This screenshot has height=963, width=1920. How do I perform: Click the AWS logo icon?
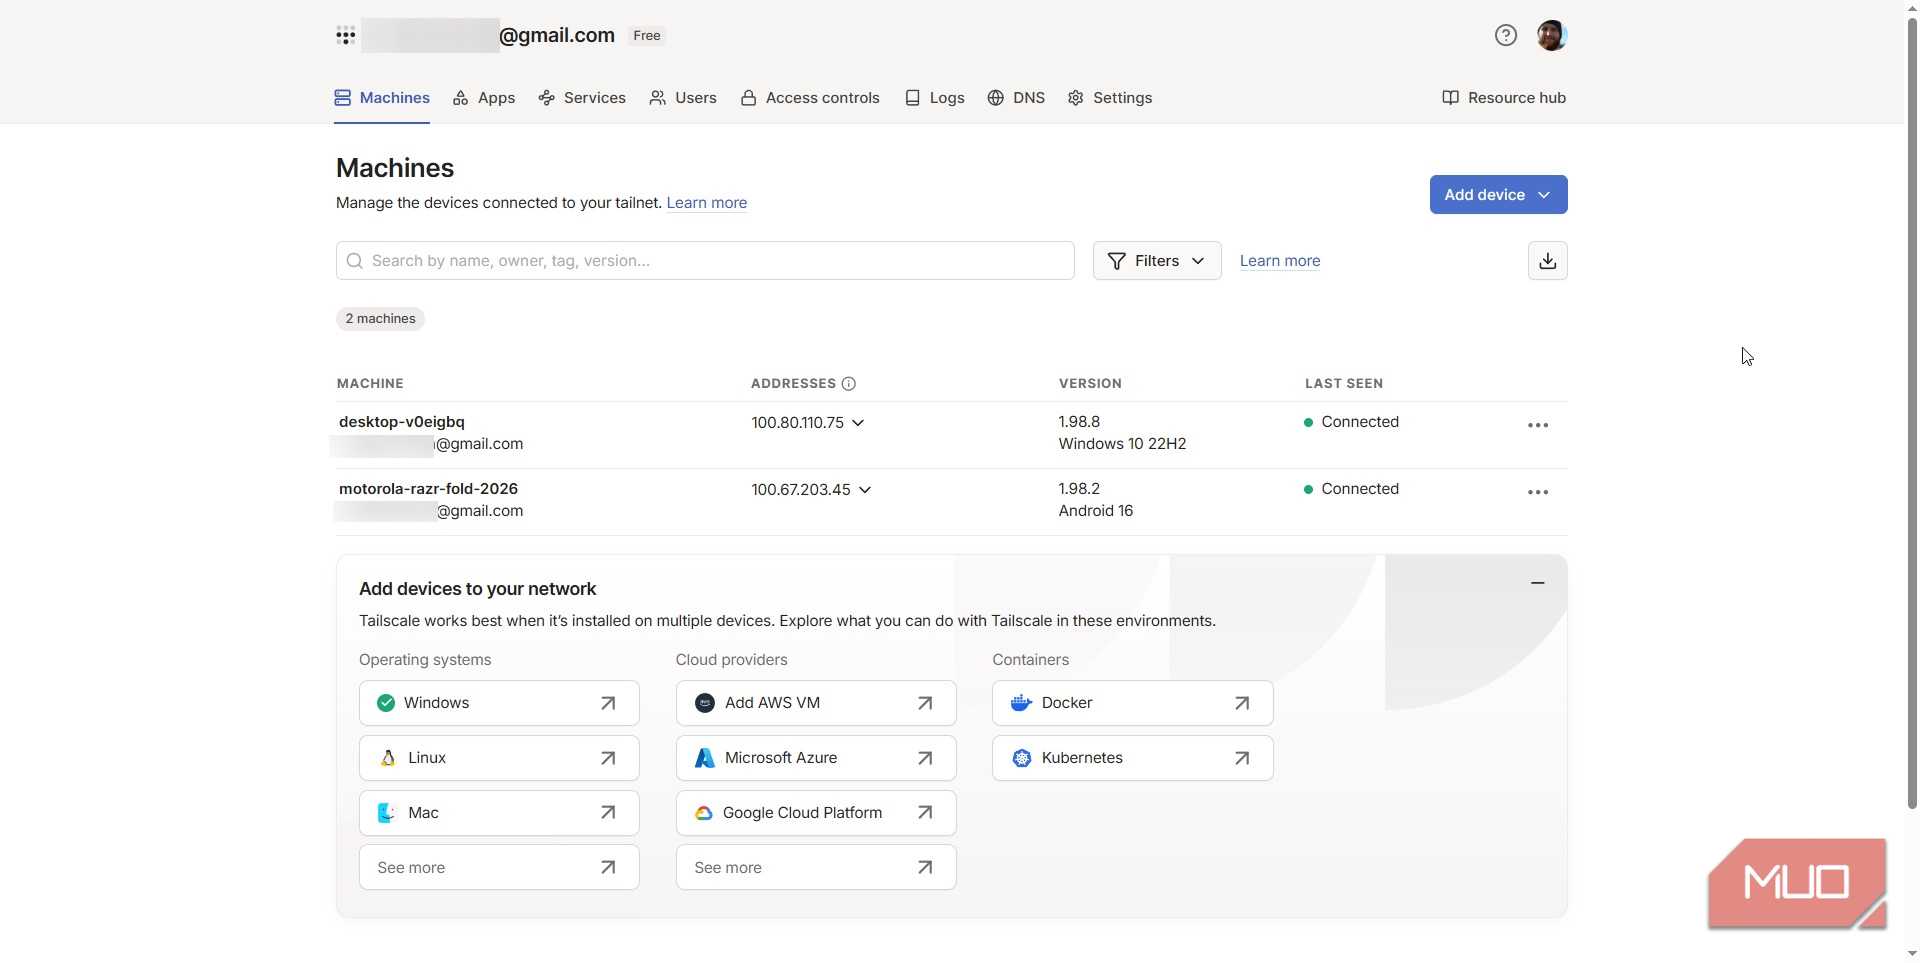[704, 703]
